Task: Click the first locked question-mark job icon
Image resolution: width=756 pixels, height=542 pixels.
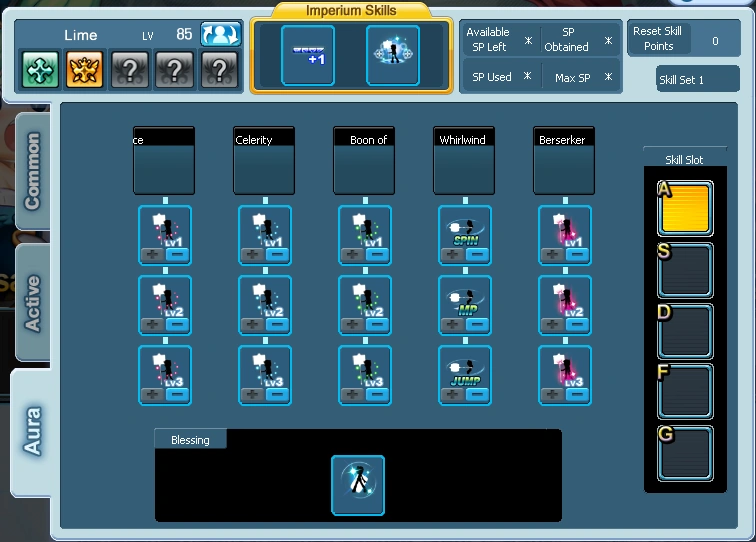Action: (129, 70)
